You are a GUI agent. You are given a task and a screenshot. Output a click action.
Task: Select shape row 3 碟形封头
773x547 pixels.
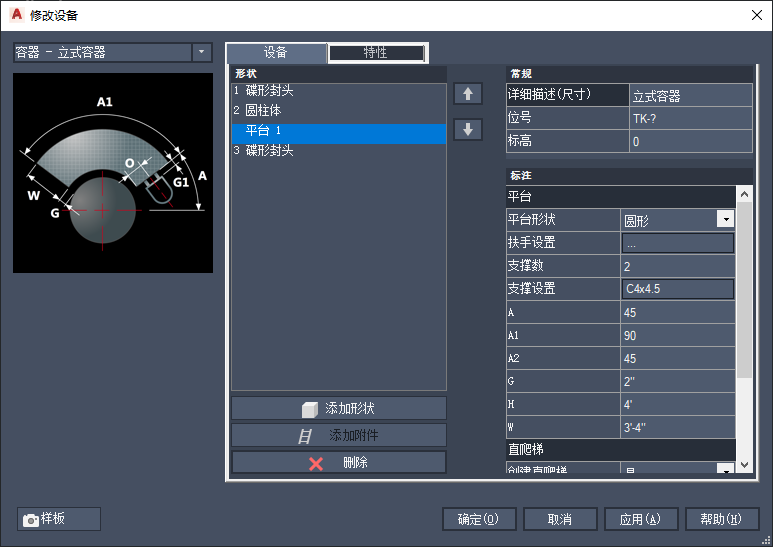[x=339, y=151]
